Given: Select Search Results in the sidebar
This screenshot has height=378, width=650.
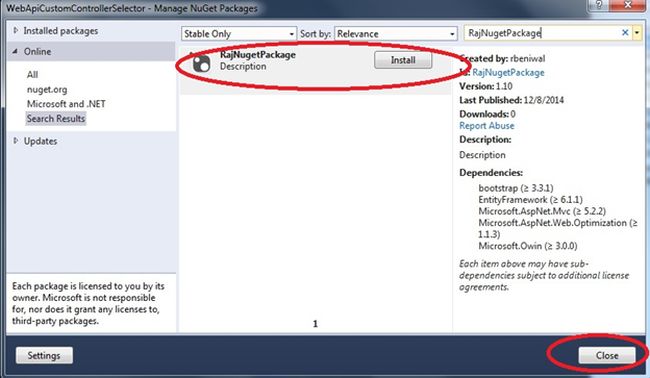Looking at the screenshot, I should click(56, 119).
